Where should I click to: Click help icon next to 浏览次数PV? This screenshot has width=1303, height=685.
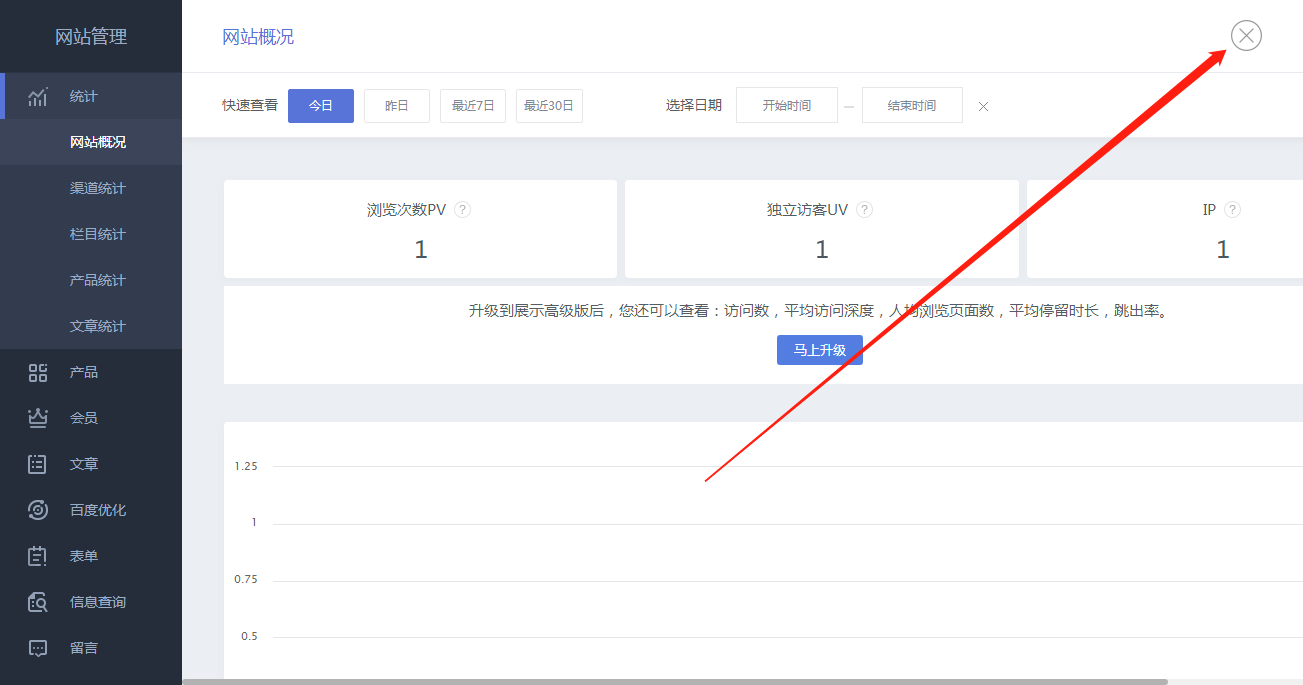click(462, 210)
